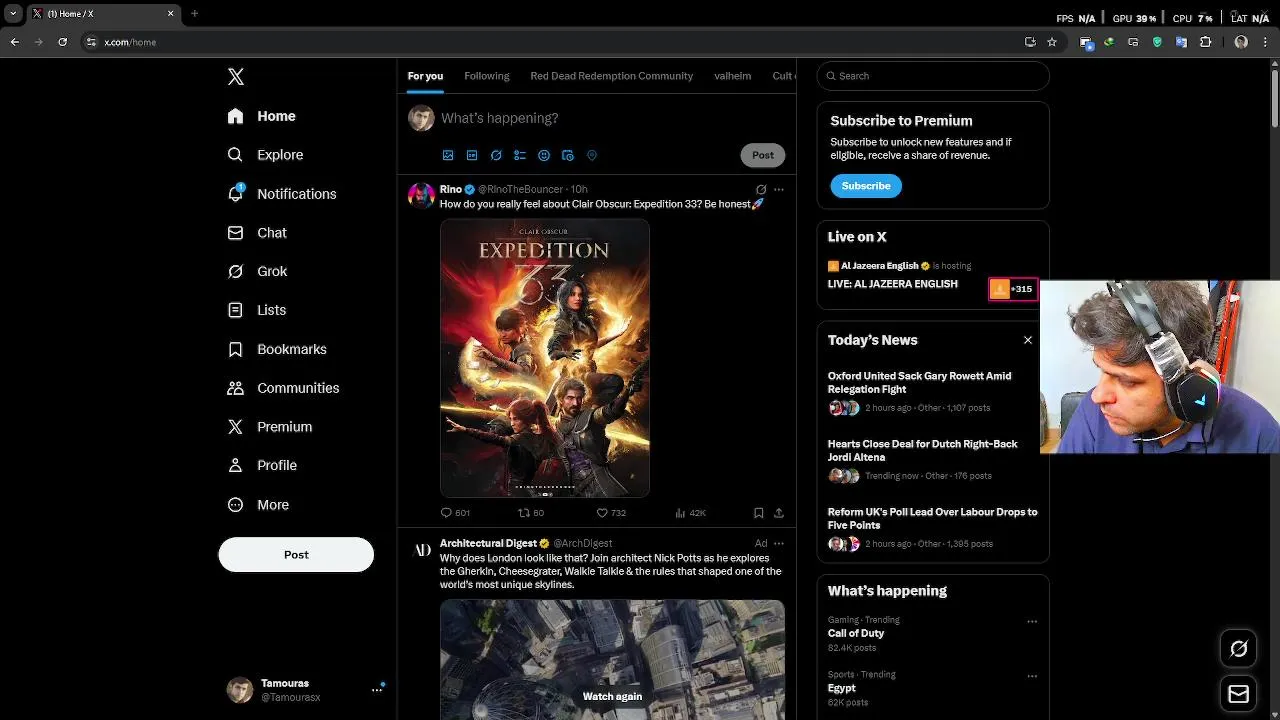Viewport: 1280px width, 720px height.
Task: Switch to the Following tab
Action: click(487, 76)
